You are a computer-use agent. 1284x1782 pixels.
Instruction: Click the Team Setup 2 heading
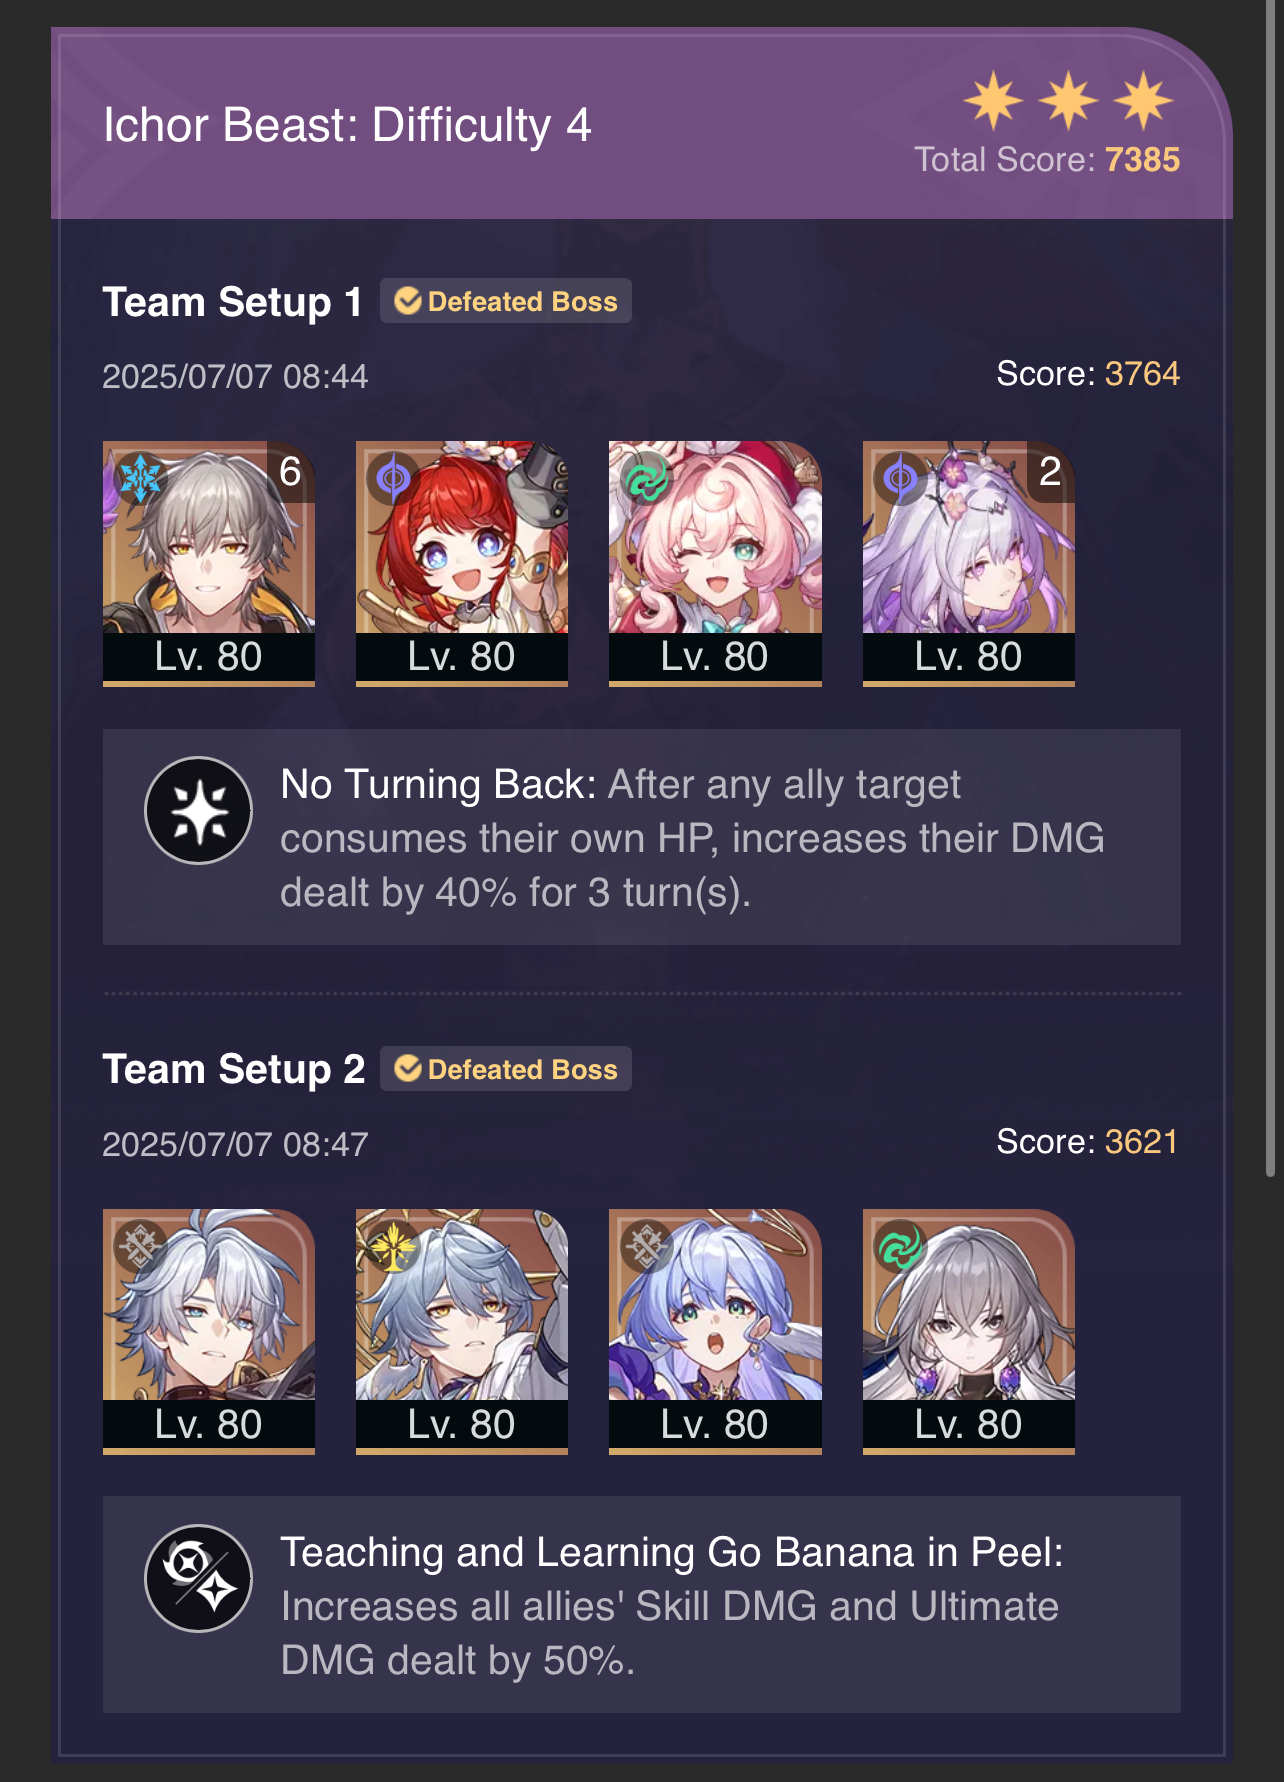233,1069
